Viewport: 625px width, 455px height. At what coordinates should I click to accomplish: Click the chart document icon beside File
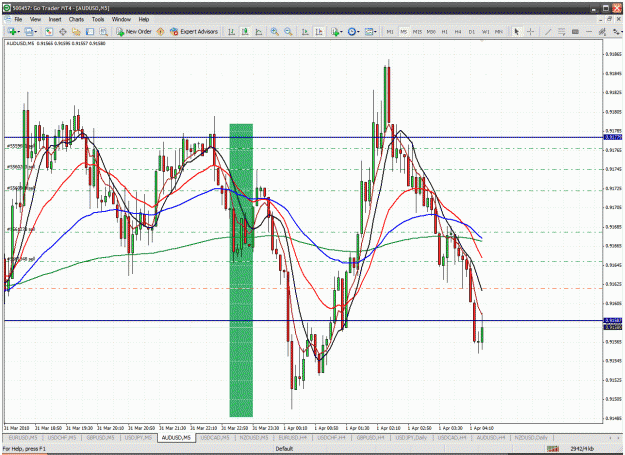8,19
